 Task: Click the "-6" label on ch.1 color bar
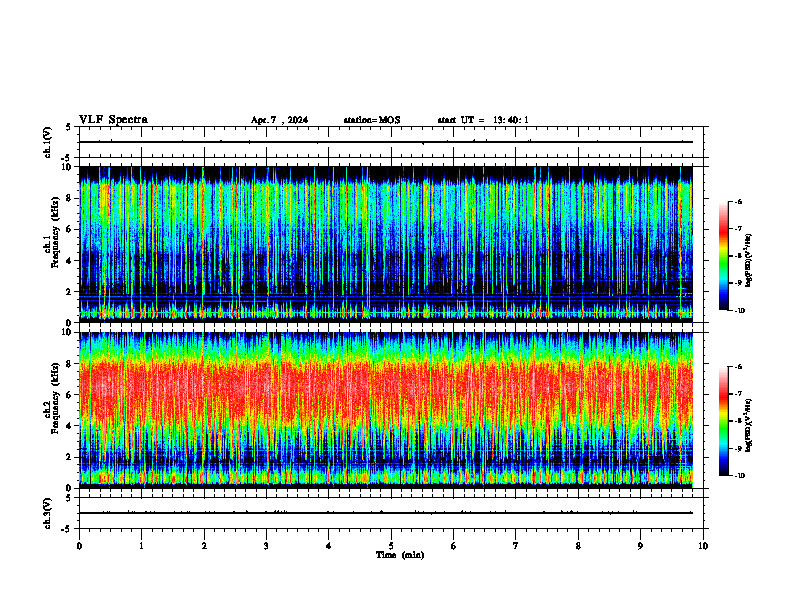coord(738,201)
